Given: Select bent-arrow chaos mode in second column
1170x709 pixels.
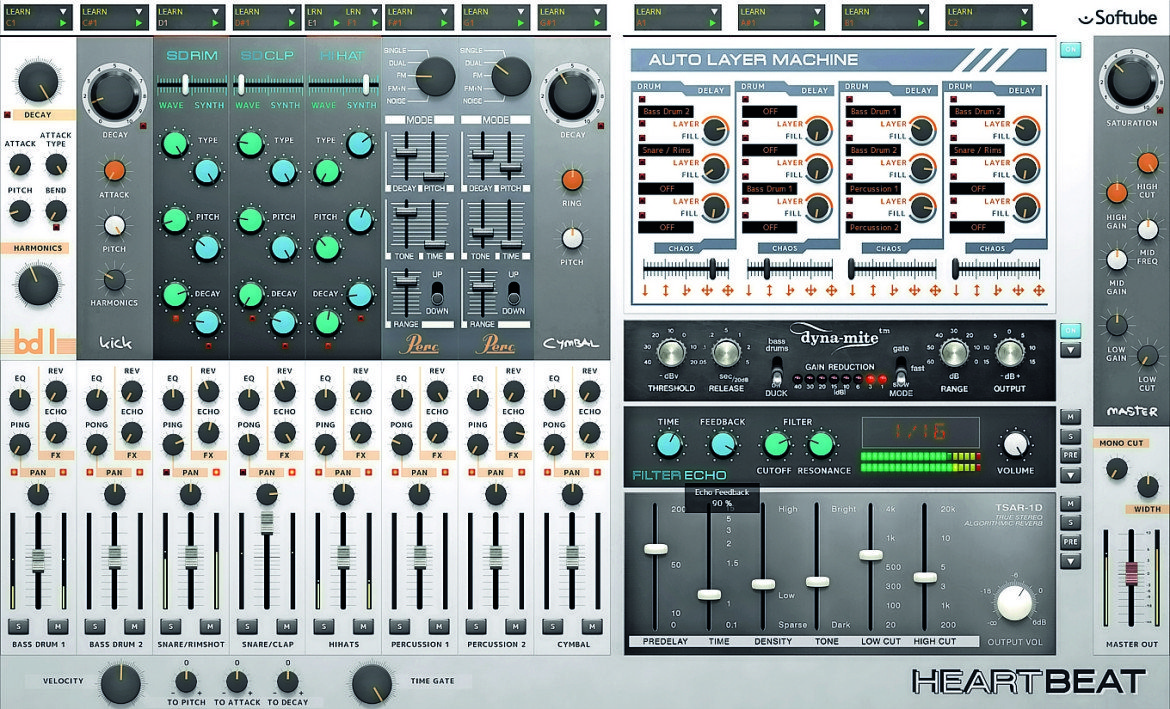Looking at the screenshot, I should coord(790,290).
